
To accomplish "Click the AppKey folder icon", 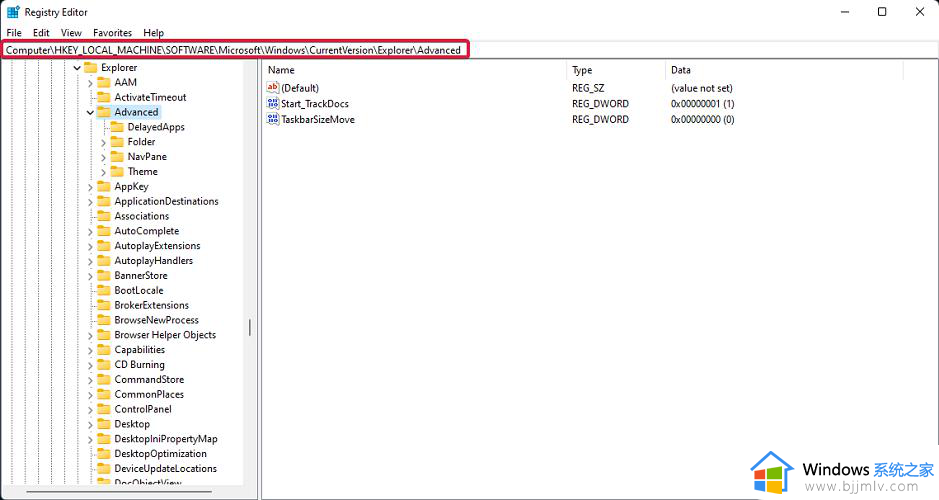I will [x=104, y=186].
